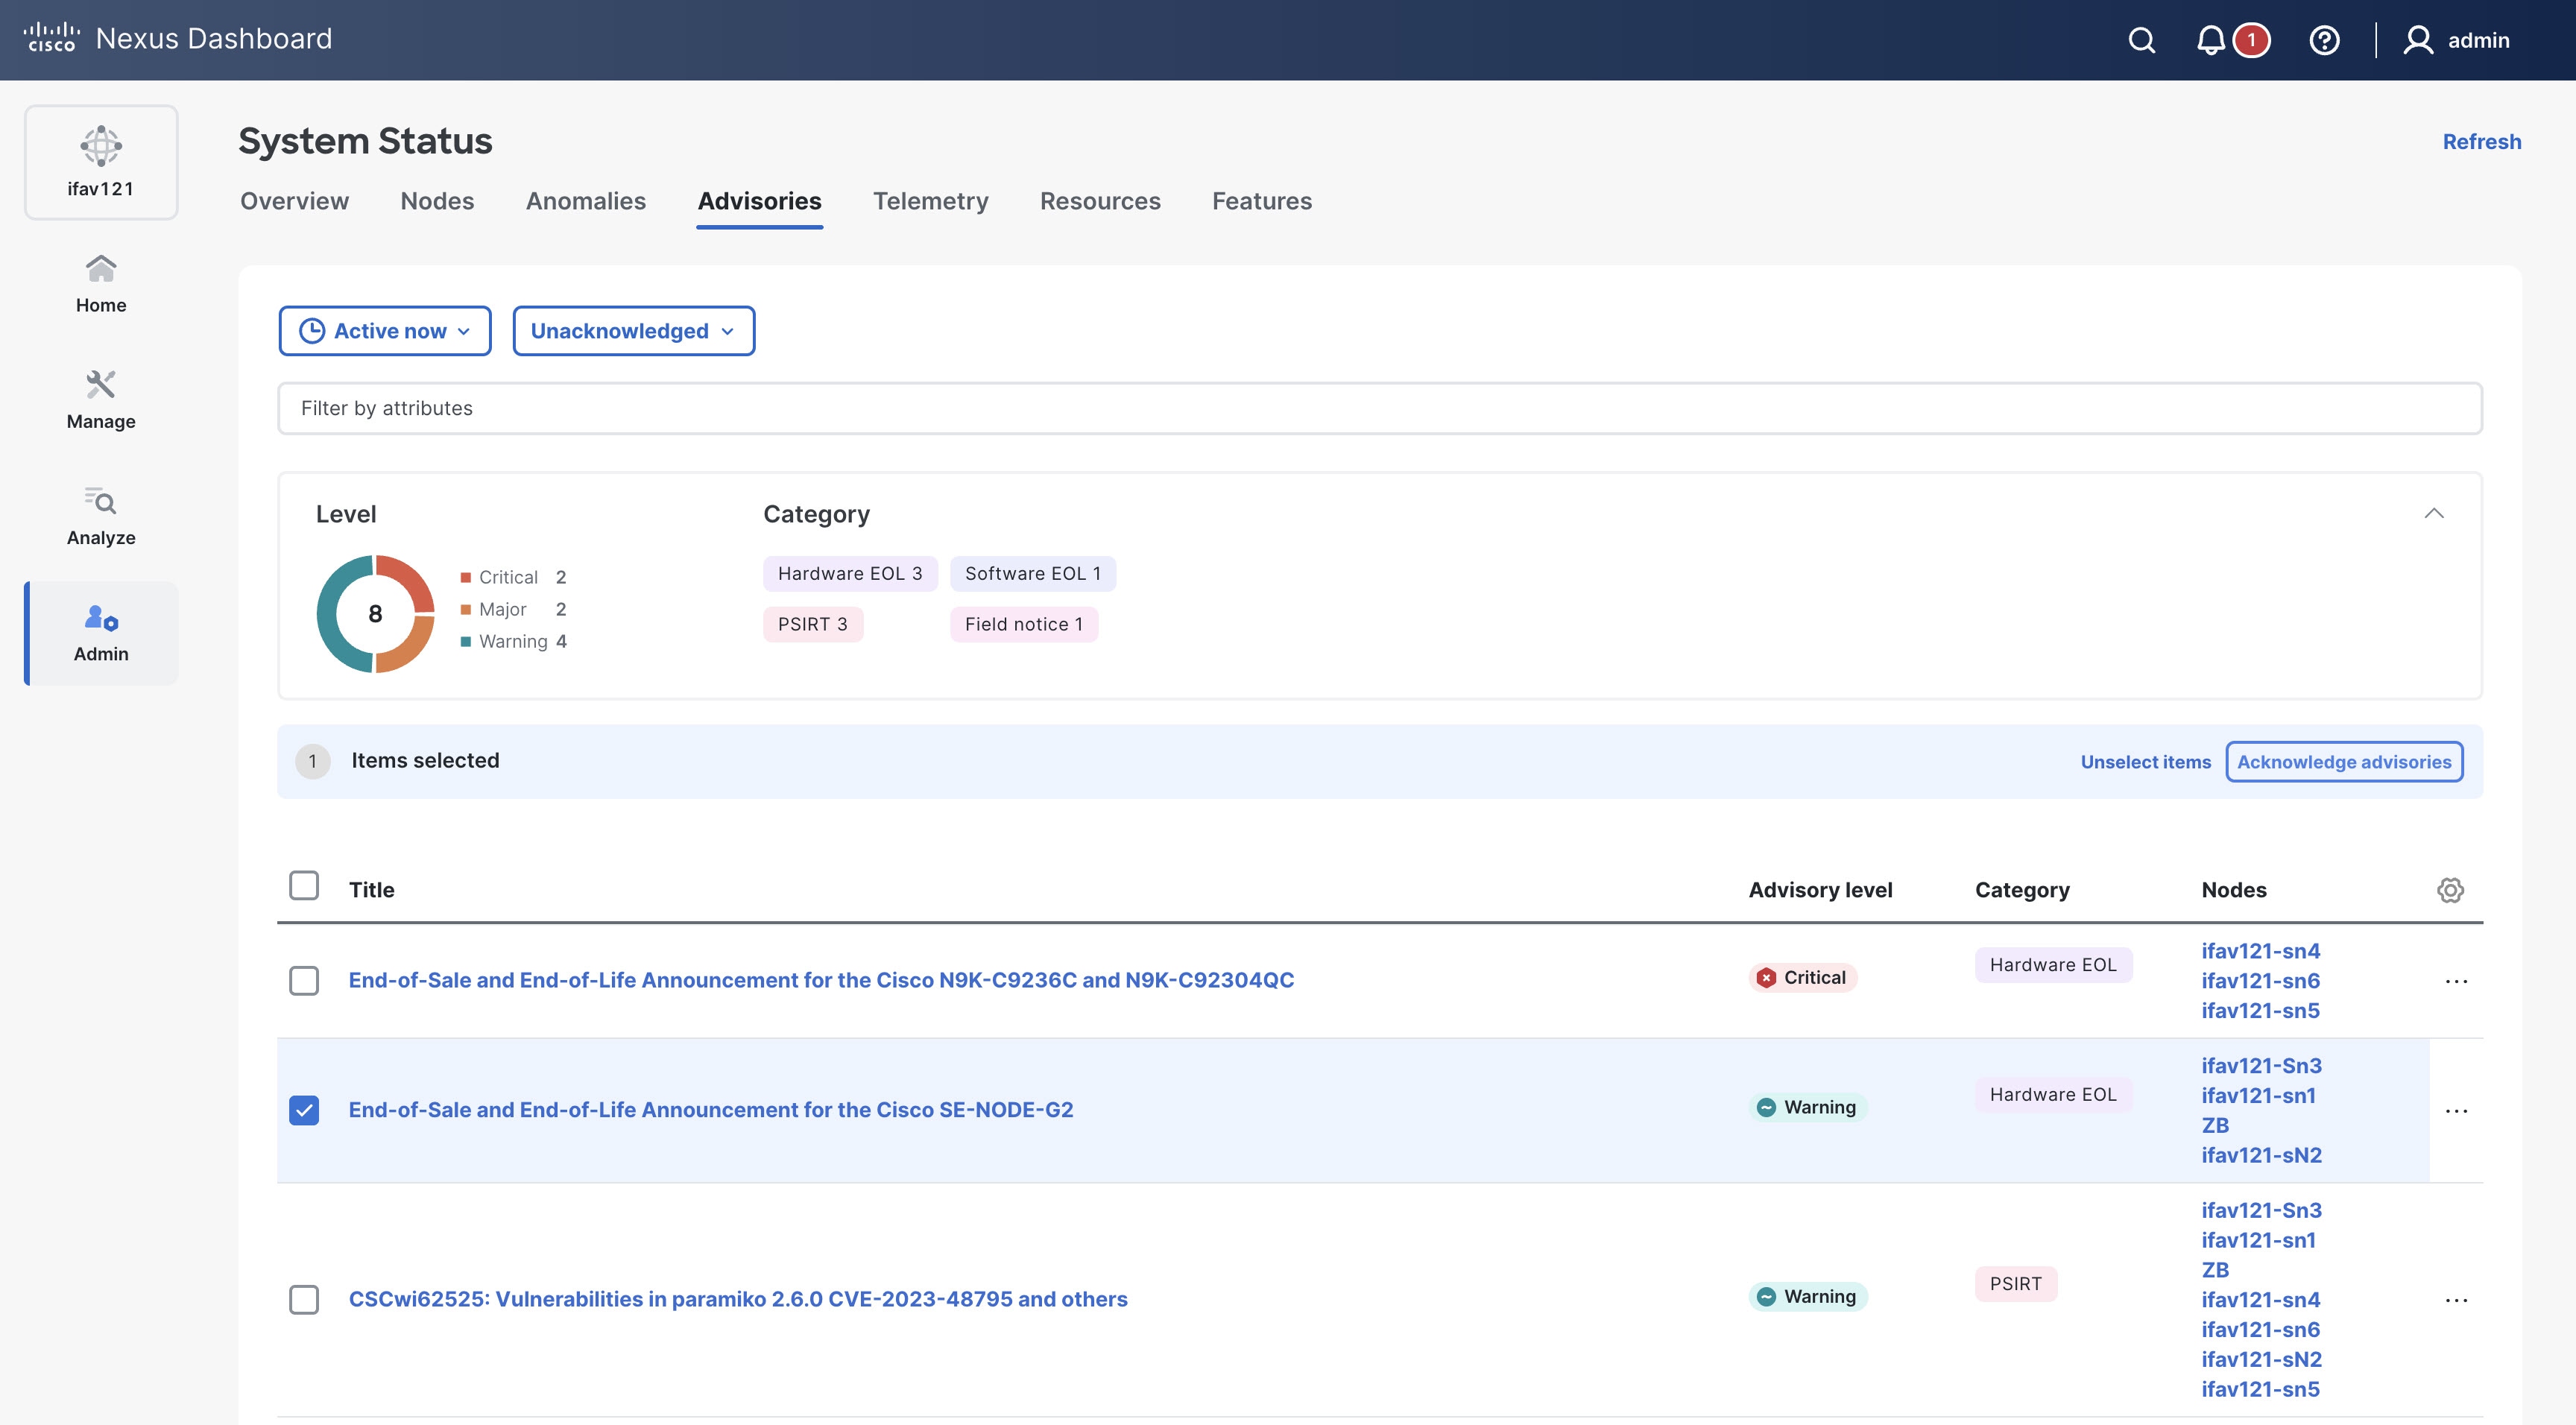
Task: Click the Advisory level column header
Action: [1820, 890]
